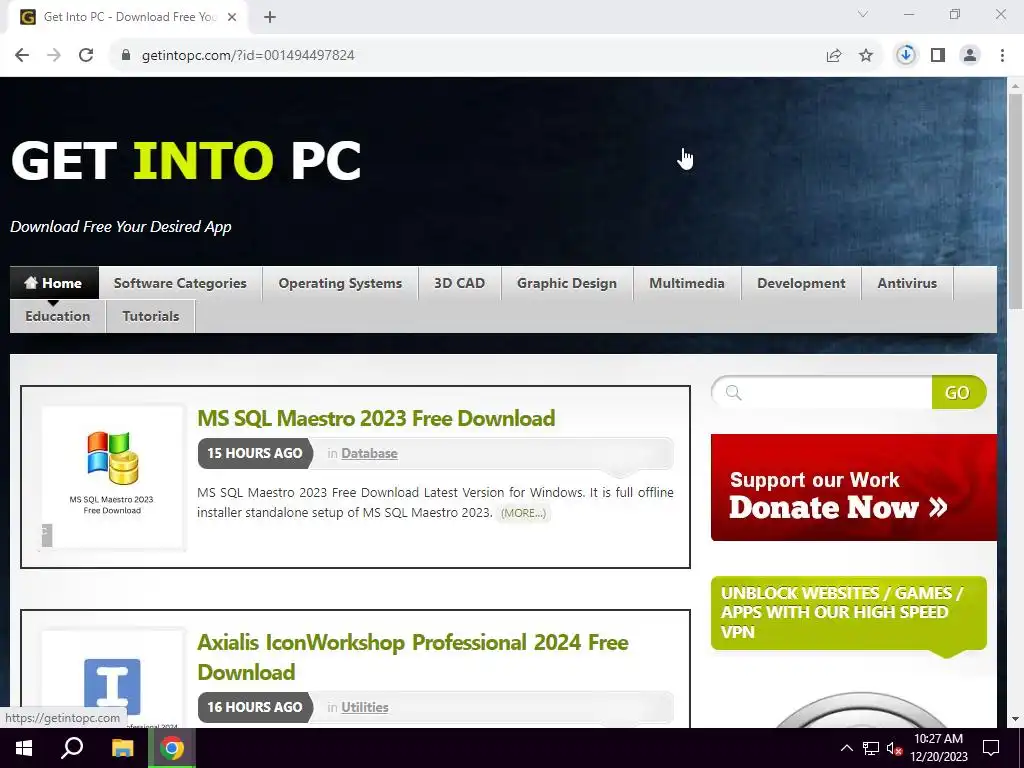Open the Utilities category link
Viewport: 1024px width, 768px height.
coord(364,707)
